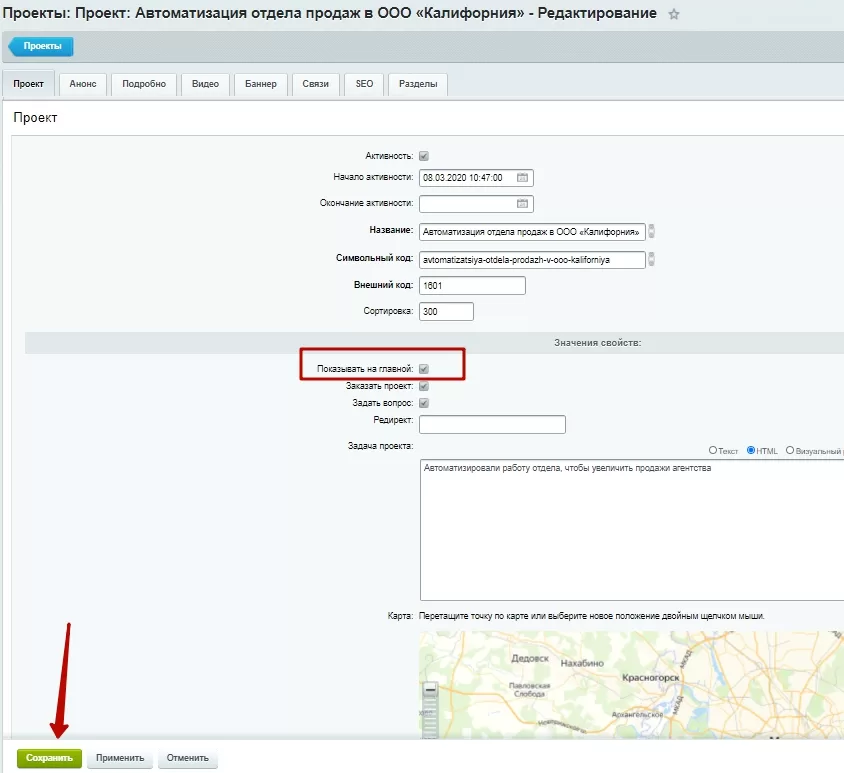
Task: Click into the Редирект input field
Action: coord(492,424)
